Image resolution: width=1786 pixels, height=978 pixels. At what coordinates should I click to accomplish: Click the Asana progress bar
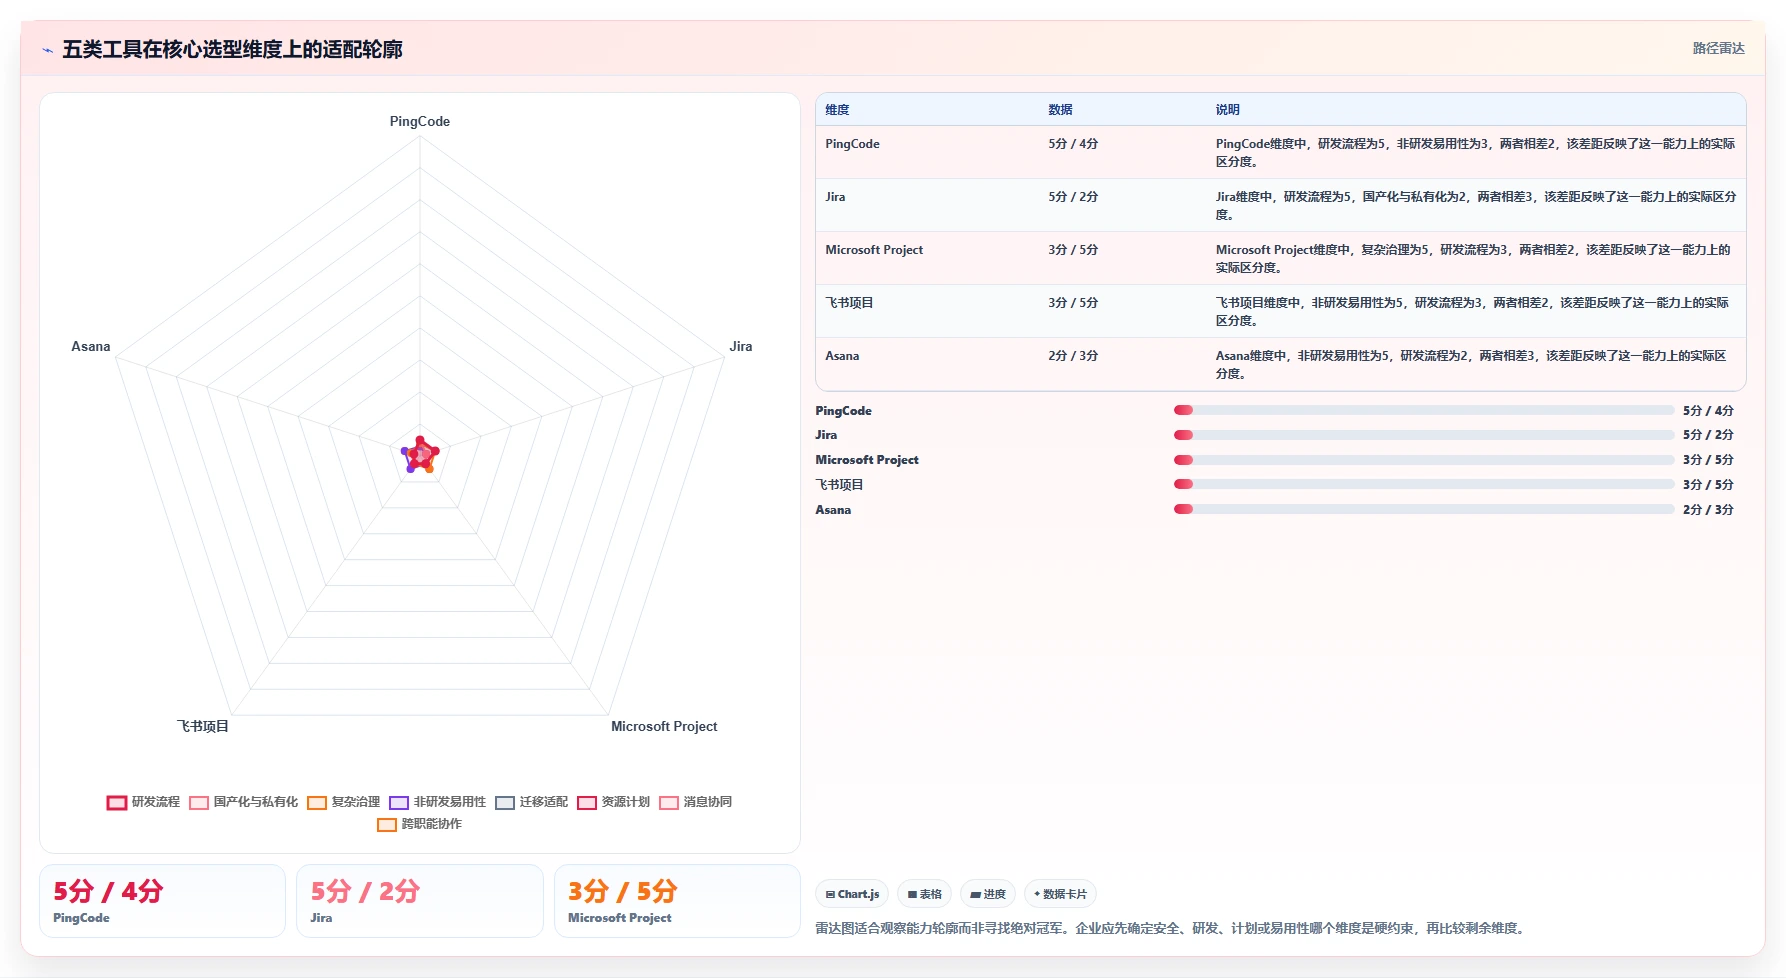pos(1424,509)
